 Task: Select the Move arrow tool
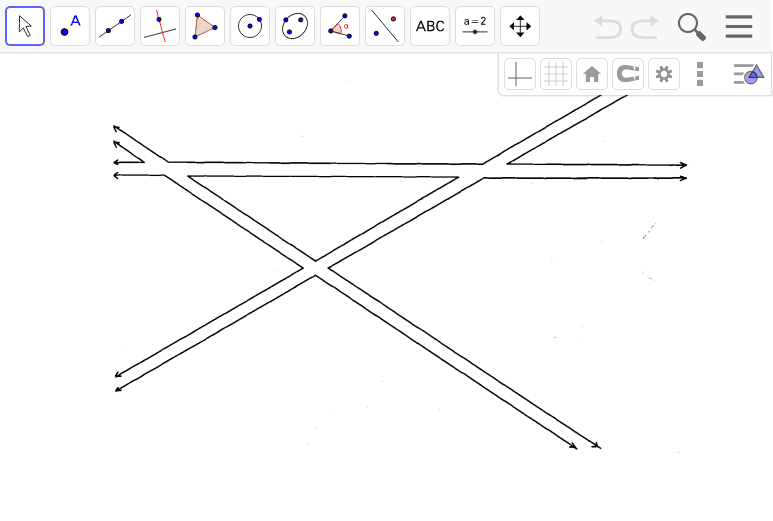25,26
